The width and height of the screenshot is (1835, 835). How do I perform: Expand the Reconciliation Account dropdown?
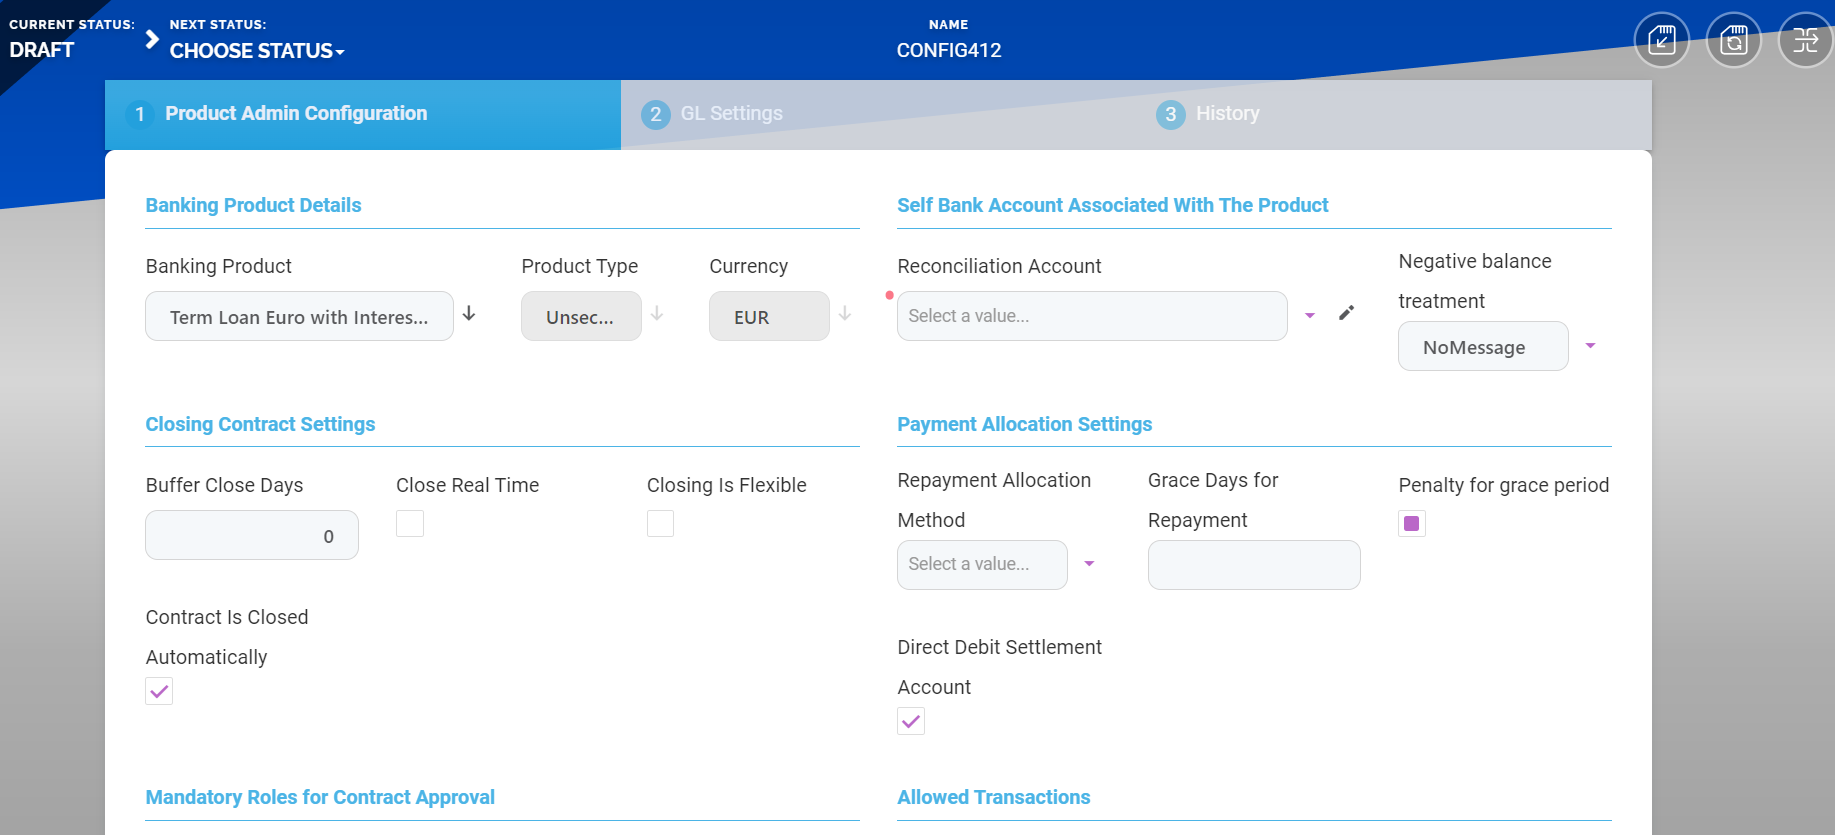[1309, 316]
